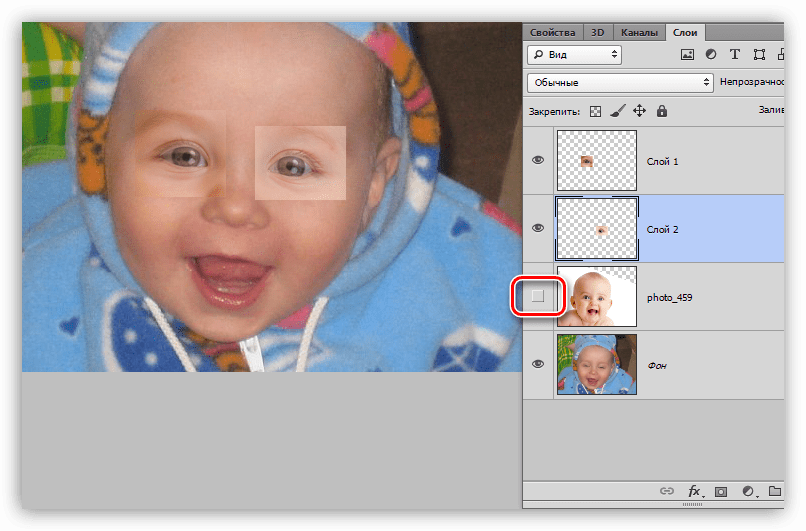Hide the Слой 1 layer
This screenshot has width=806, height=531.
[538, 160]
